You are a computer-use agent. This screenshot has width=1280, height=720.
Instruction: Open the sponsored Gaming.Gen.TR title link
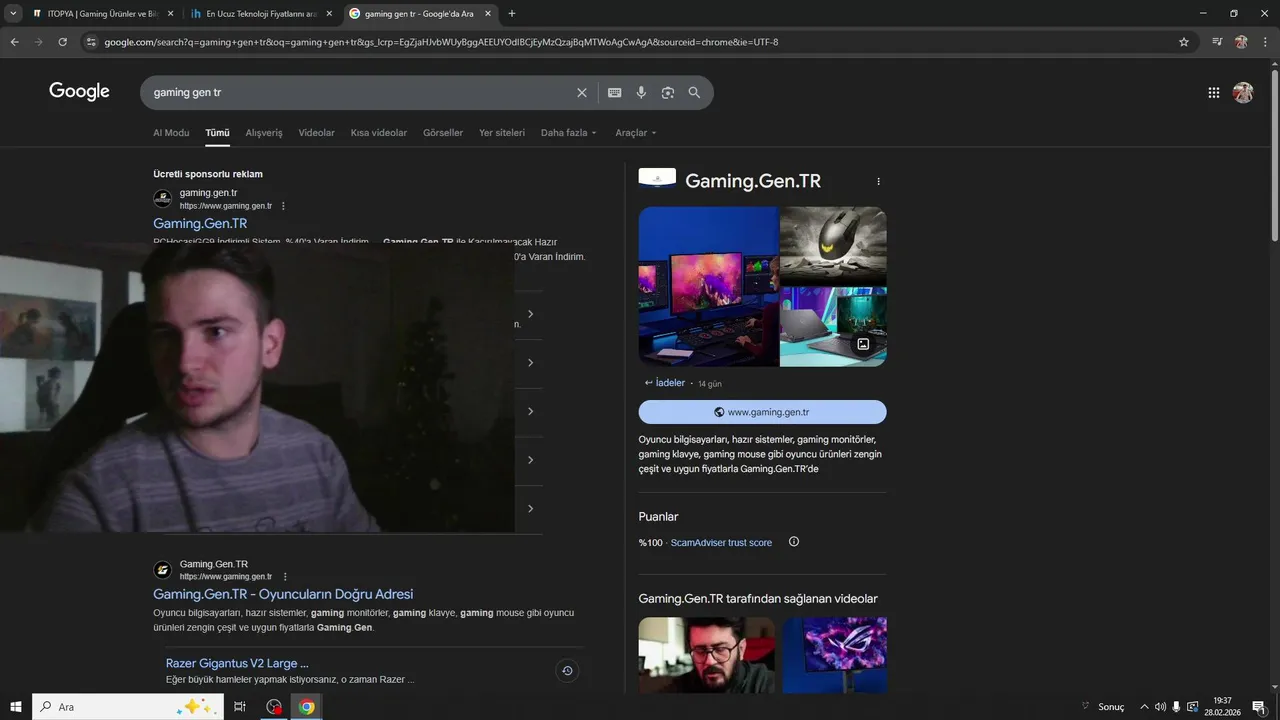tap(200, 224)
